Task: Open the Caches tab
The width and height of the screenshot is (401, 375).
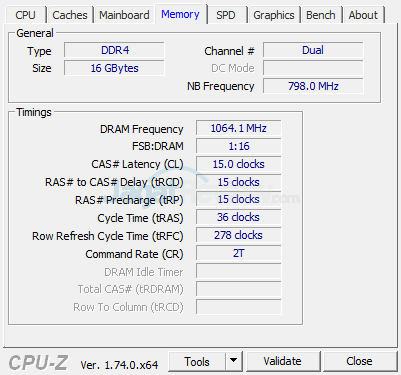Action: pyautogui.click(x=70, y=15)
